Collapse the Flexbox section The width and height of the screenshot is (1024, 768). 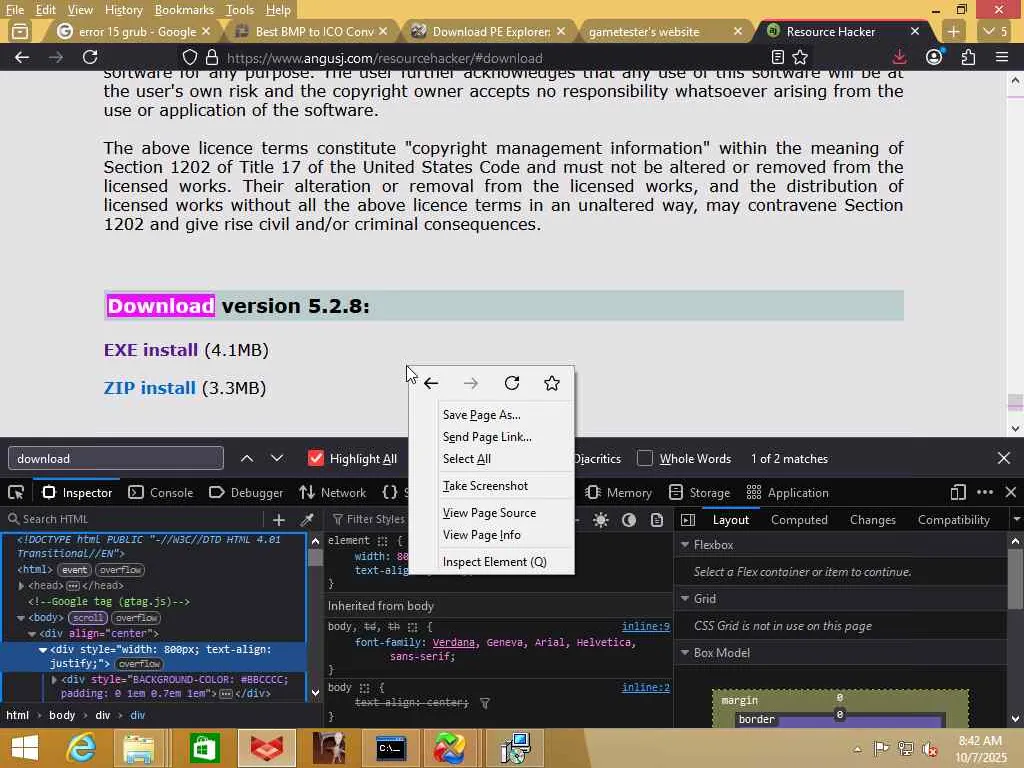[x=685, y=545]
